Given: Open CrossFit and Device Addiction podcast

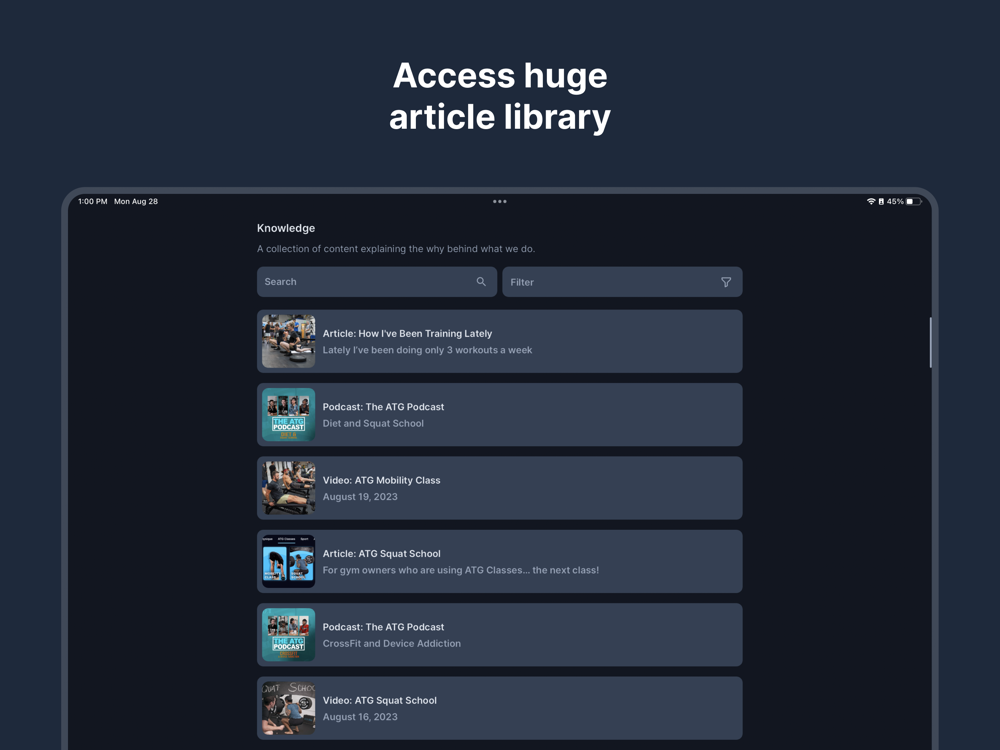Looking at the screenshot, I should [499, 635].
